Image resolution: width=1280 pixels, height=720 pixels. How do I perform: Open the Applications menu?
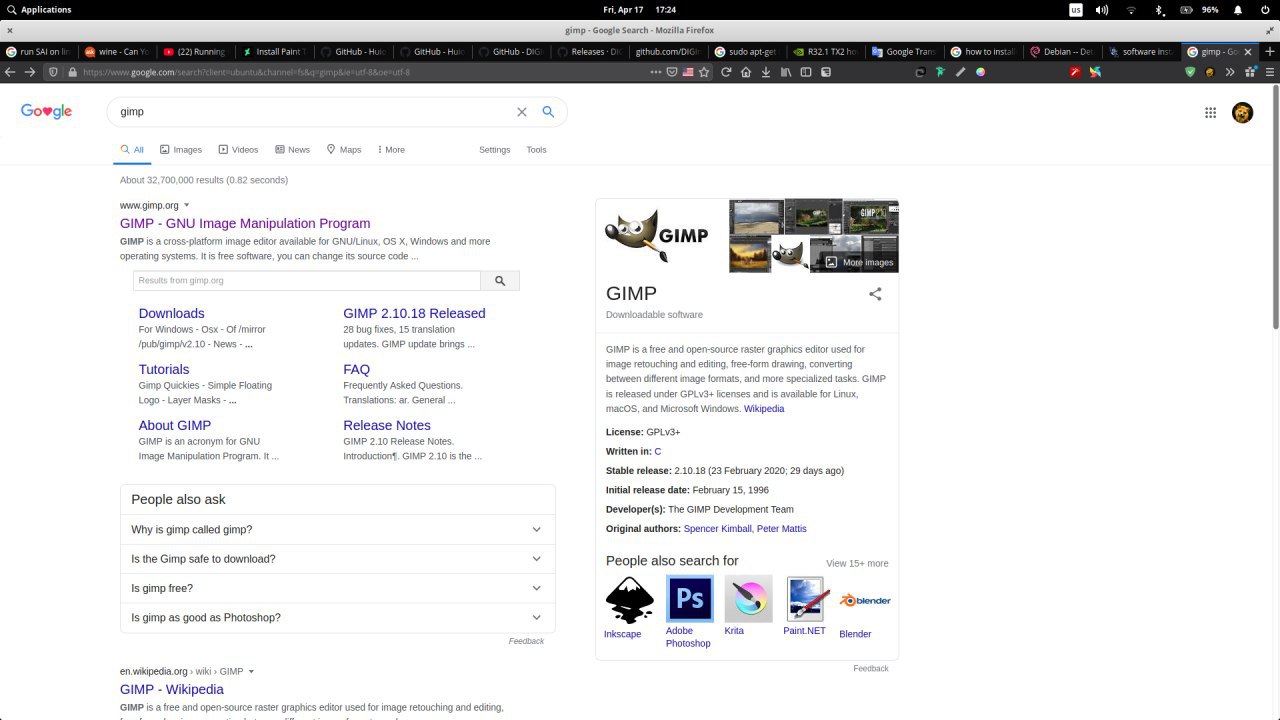39,9
